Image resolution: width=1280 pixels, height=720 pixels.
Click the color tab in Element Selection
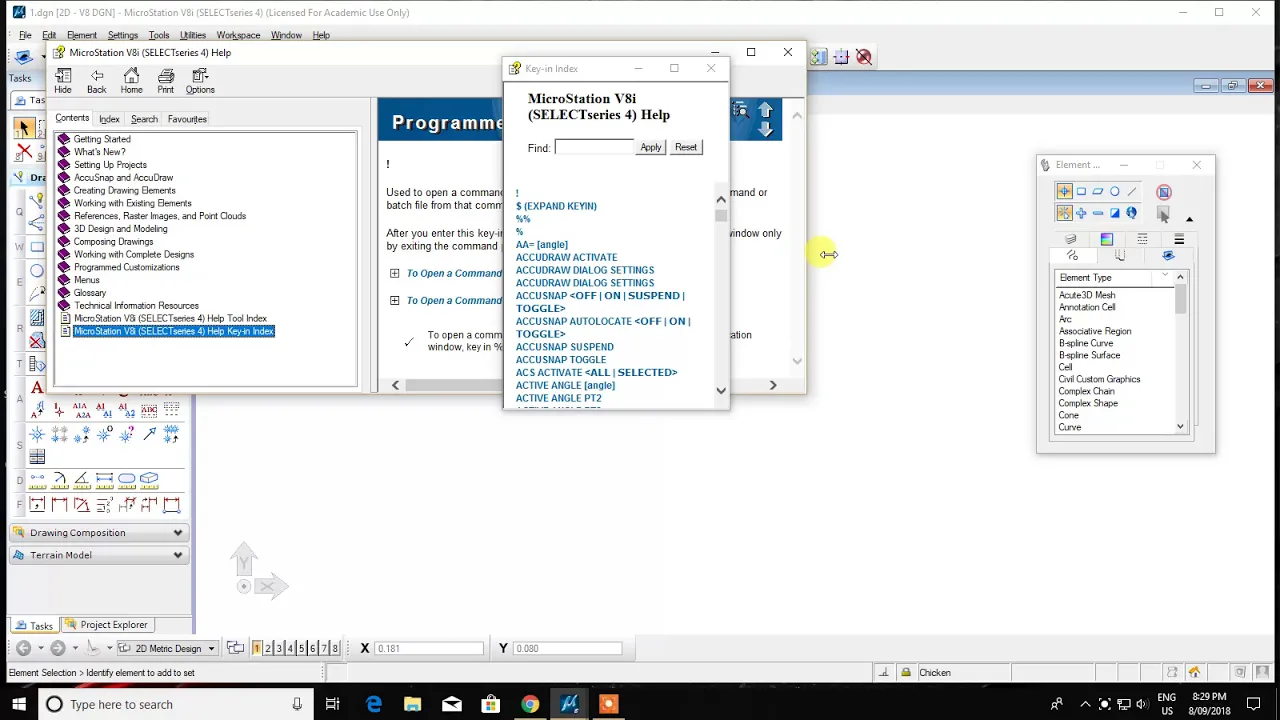[1107, 240]
